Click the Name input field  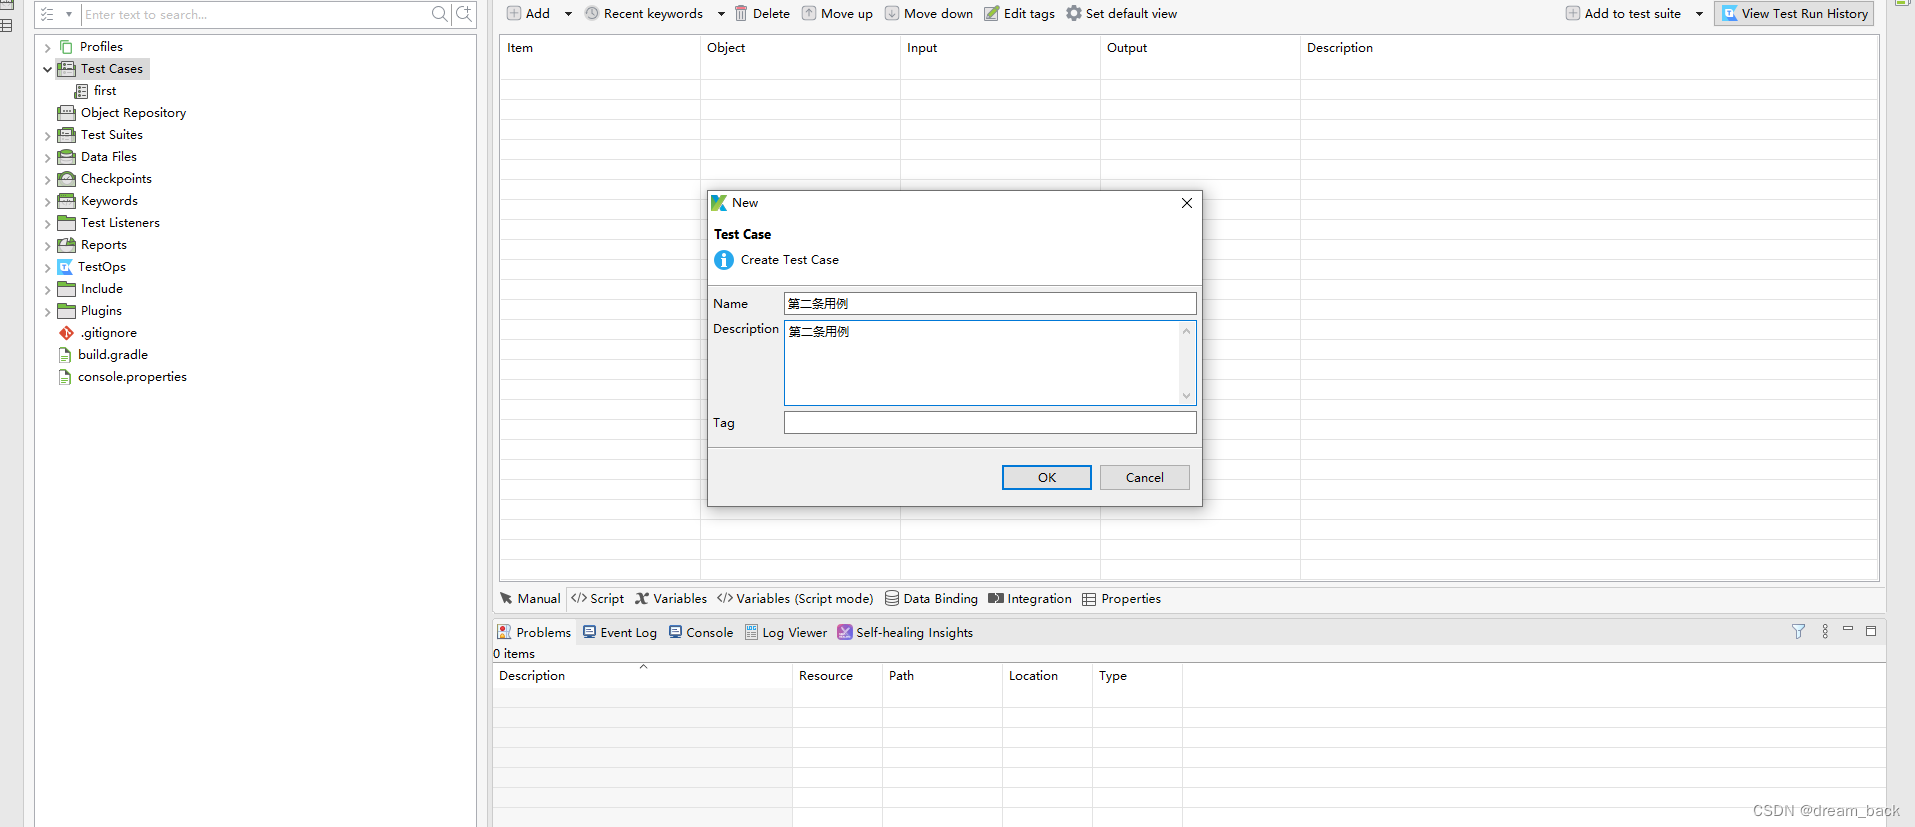[x=990, y=304]
